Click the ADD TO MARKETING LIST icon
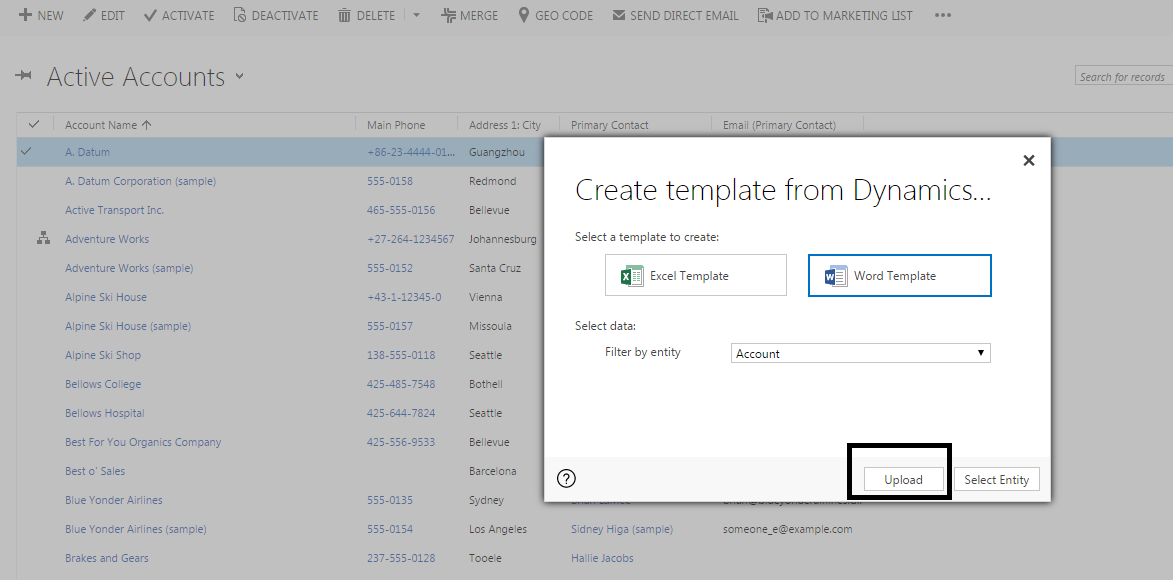The height and width of the screenshot is (580, 1173). coord(765,15)
